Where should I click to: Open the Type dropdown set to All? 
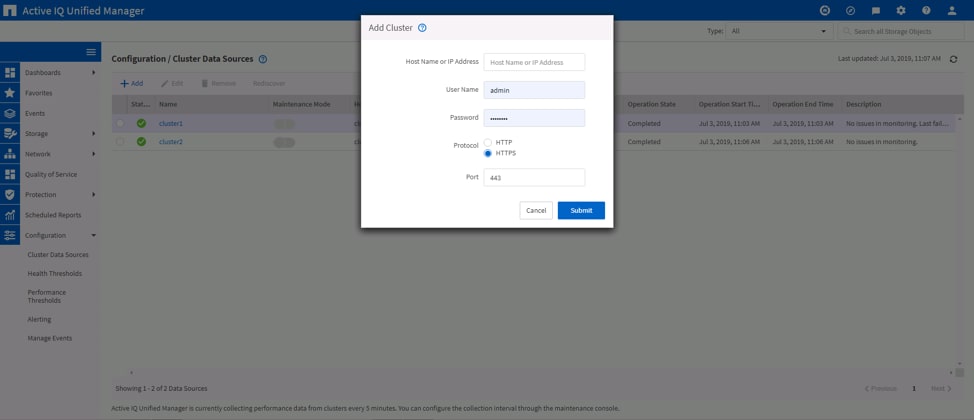[x=779, y=31]
